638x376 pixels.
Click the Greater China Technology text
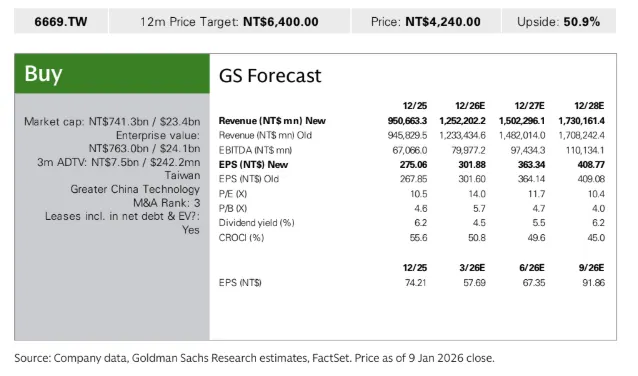(135, 189)
